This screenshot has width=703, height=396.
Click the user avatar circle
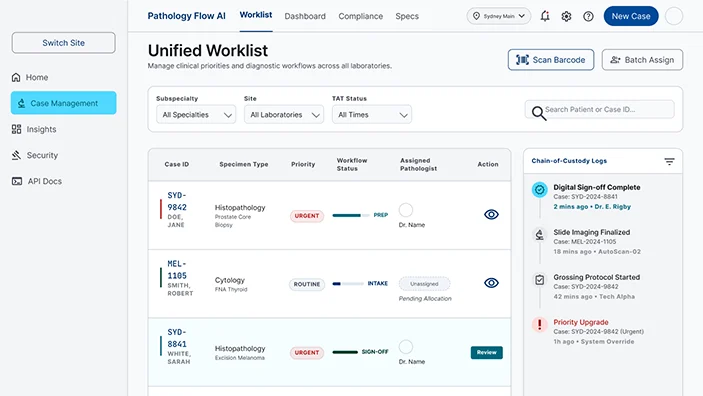coord(673,16)
